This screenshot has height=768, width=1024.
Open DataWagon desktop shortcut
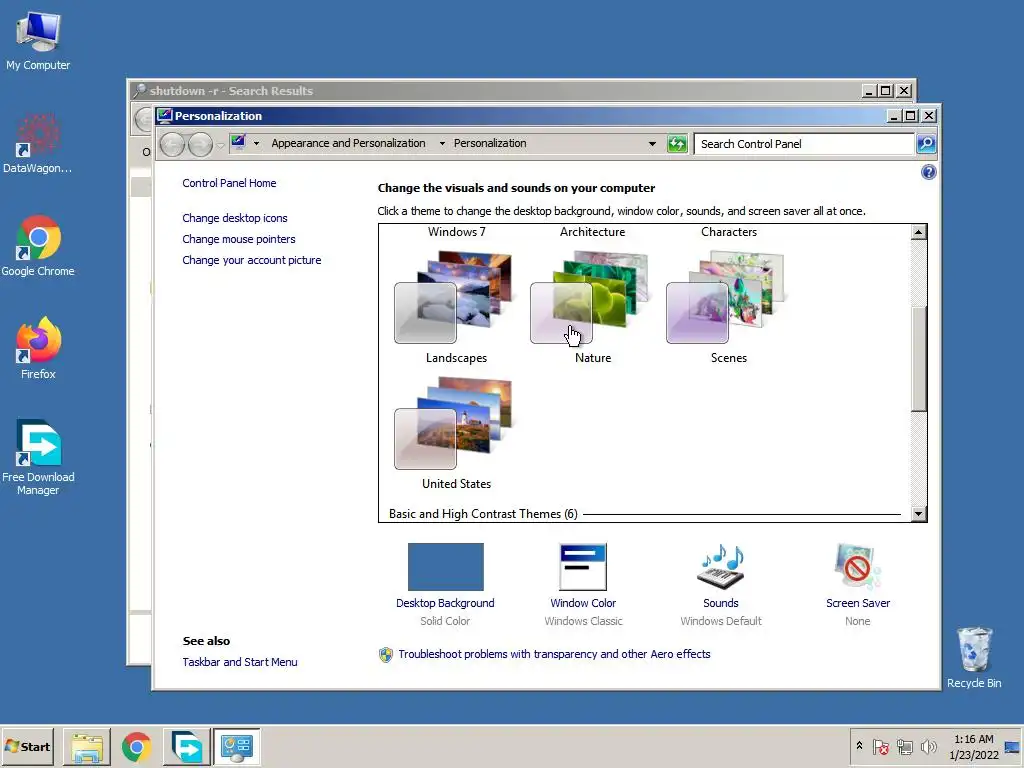pyautogui.click(x=38, y=144)
